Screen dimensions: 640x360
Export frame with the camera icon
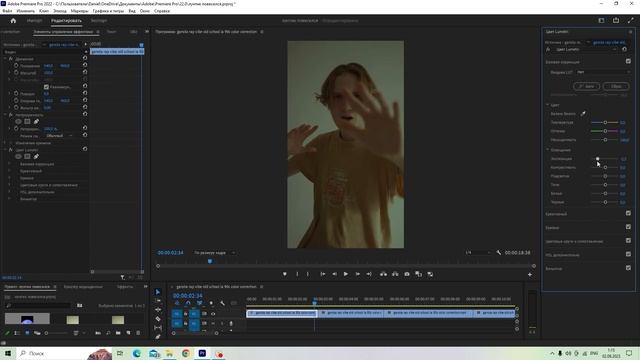pyautogui.click(x=407, y=274)
